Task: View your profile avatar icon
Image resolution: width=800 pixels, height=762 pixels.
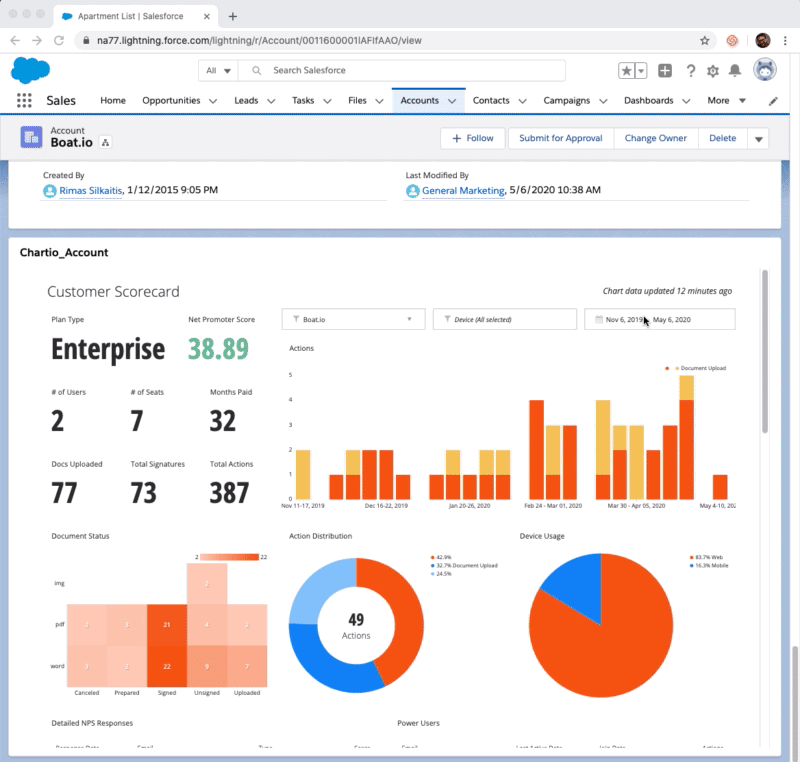Action: (763, 70)
